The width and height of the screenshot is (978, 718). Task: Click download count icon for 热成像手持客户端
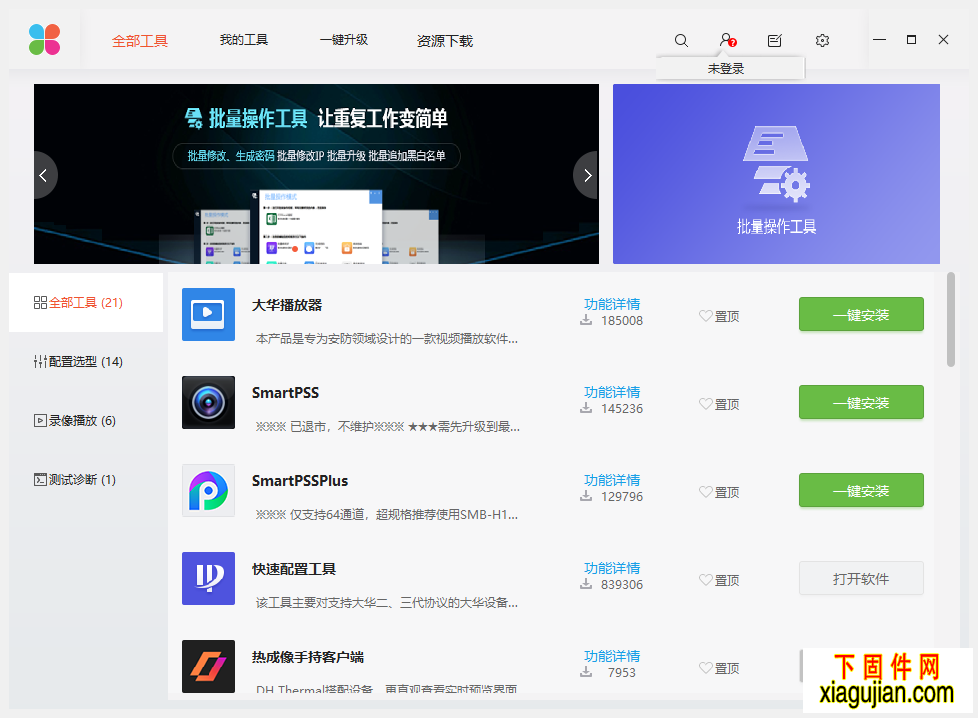pyautogui.click(x=586, y=672)
